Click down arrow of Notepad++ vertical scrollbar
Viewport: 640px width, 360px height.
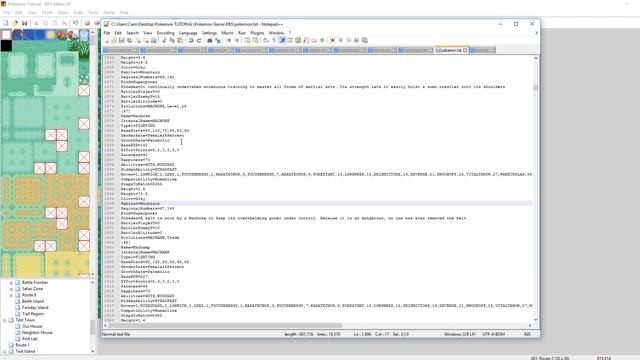[x=536, y=320]
